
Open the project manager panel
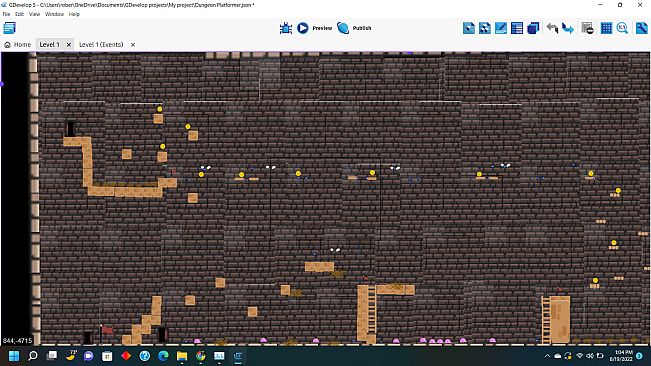tap(9, 28)
